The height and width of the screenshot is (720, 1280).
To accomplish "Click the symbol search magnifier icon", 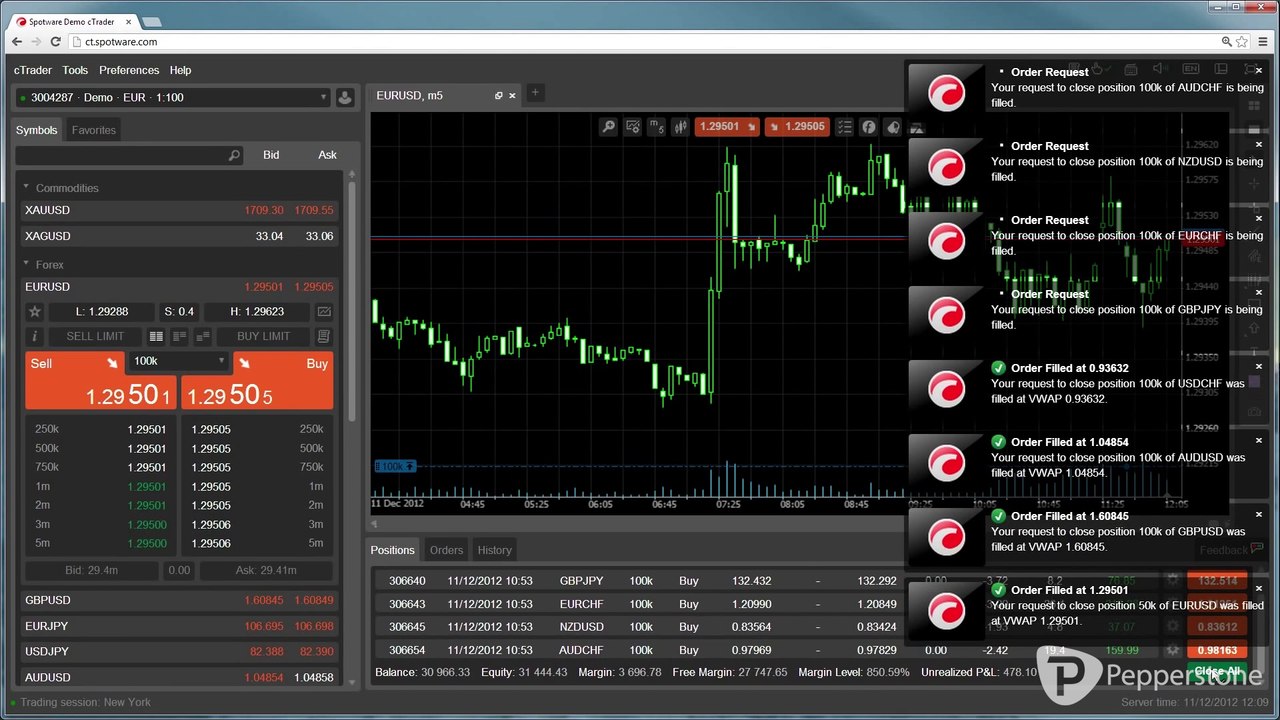I will pyautogui.click(x=234, y=156).
